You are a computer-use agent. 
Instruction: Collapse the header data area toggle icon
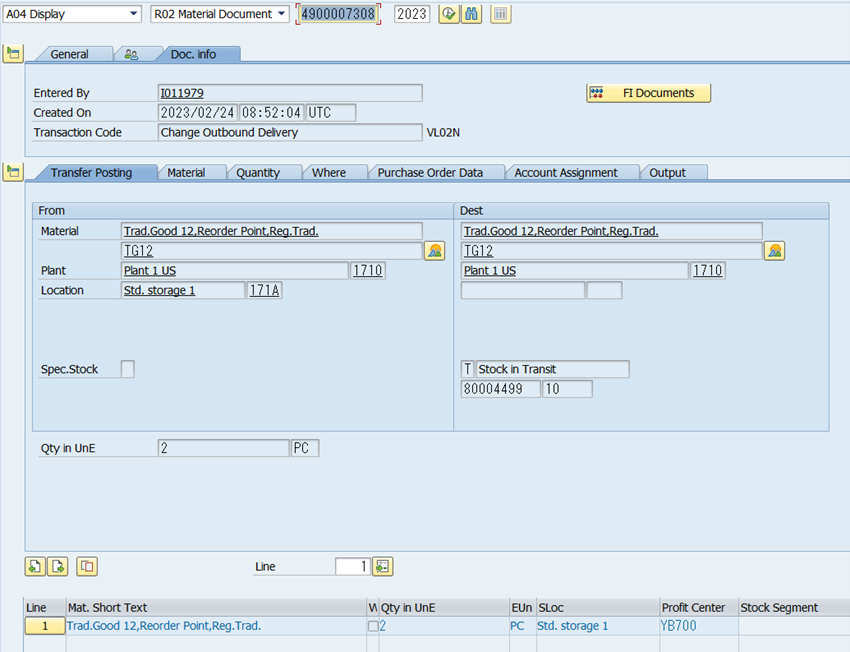[13, 54]
